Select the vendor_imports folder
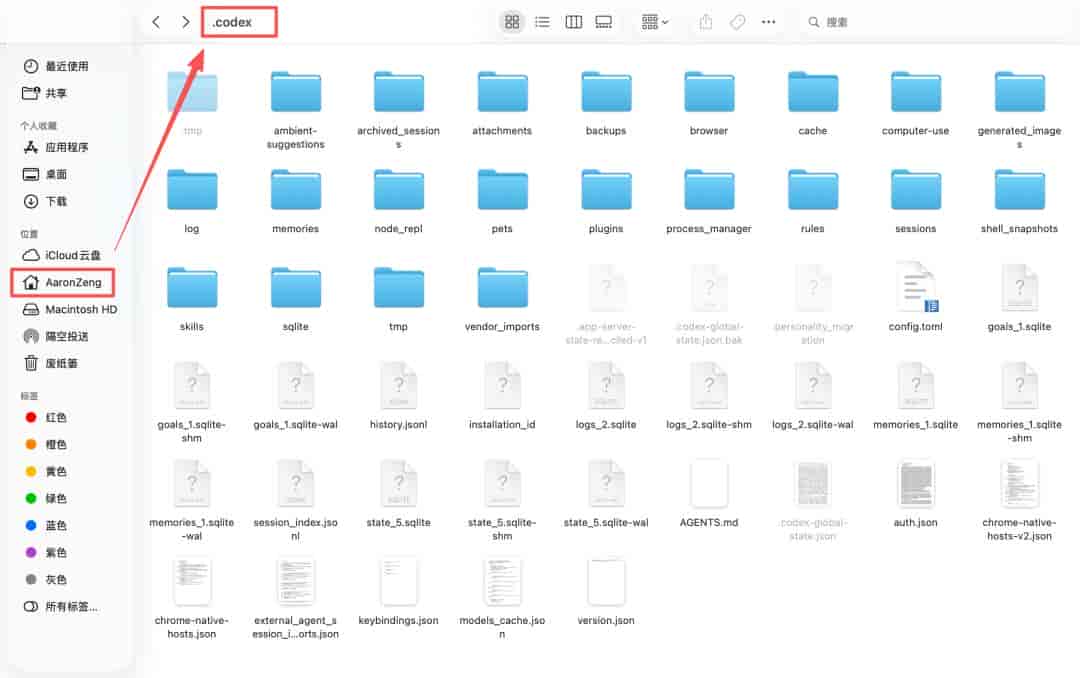The image size is (1080, 678). click(502, 298)
